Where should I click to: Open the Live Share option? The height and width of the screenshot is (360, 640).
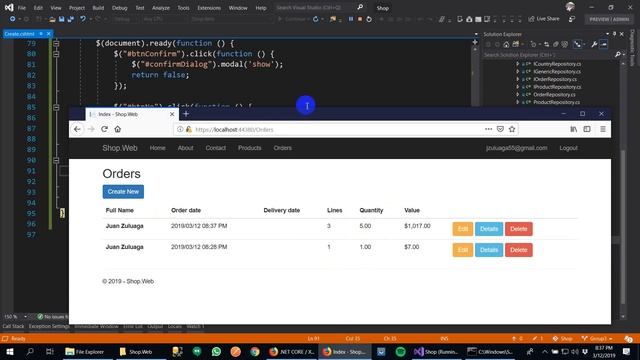coord(544,19)
